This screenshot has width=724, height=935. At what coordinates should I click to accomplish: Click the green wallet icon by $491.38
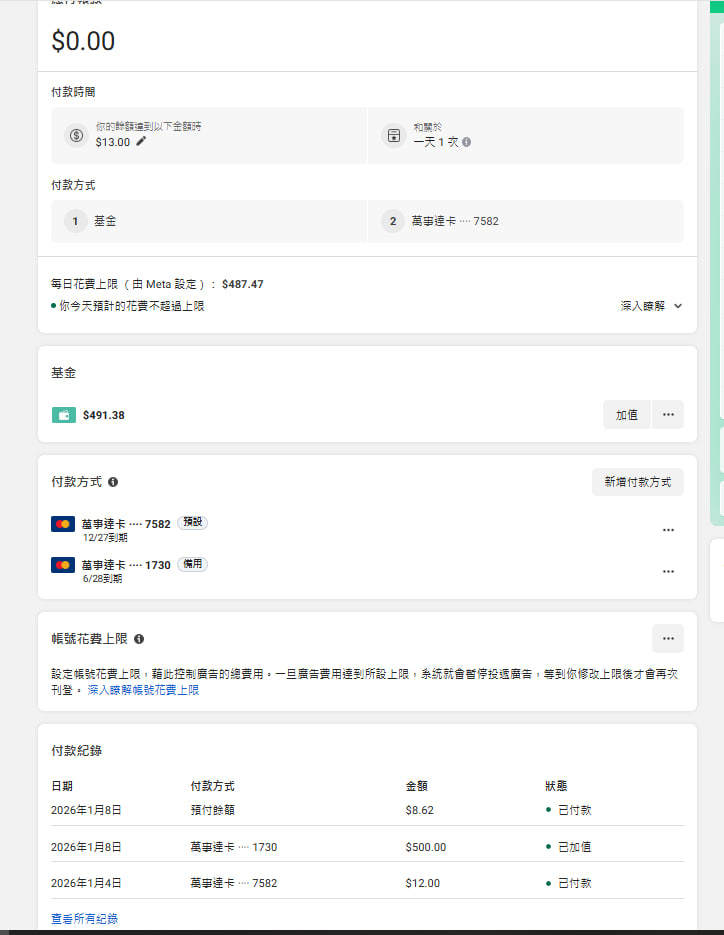[x=64, y=415]
